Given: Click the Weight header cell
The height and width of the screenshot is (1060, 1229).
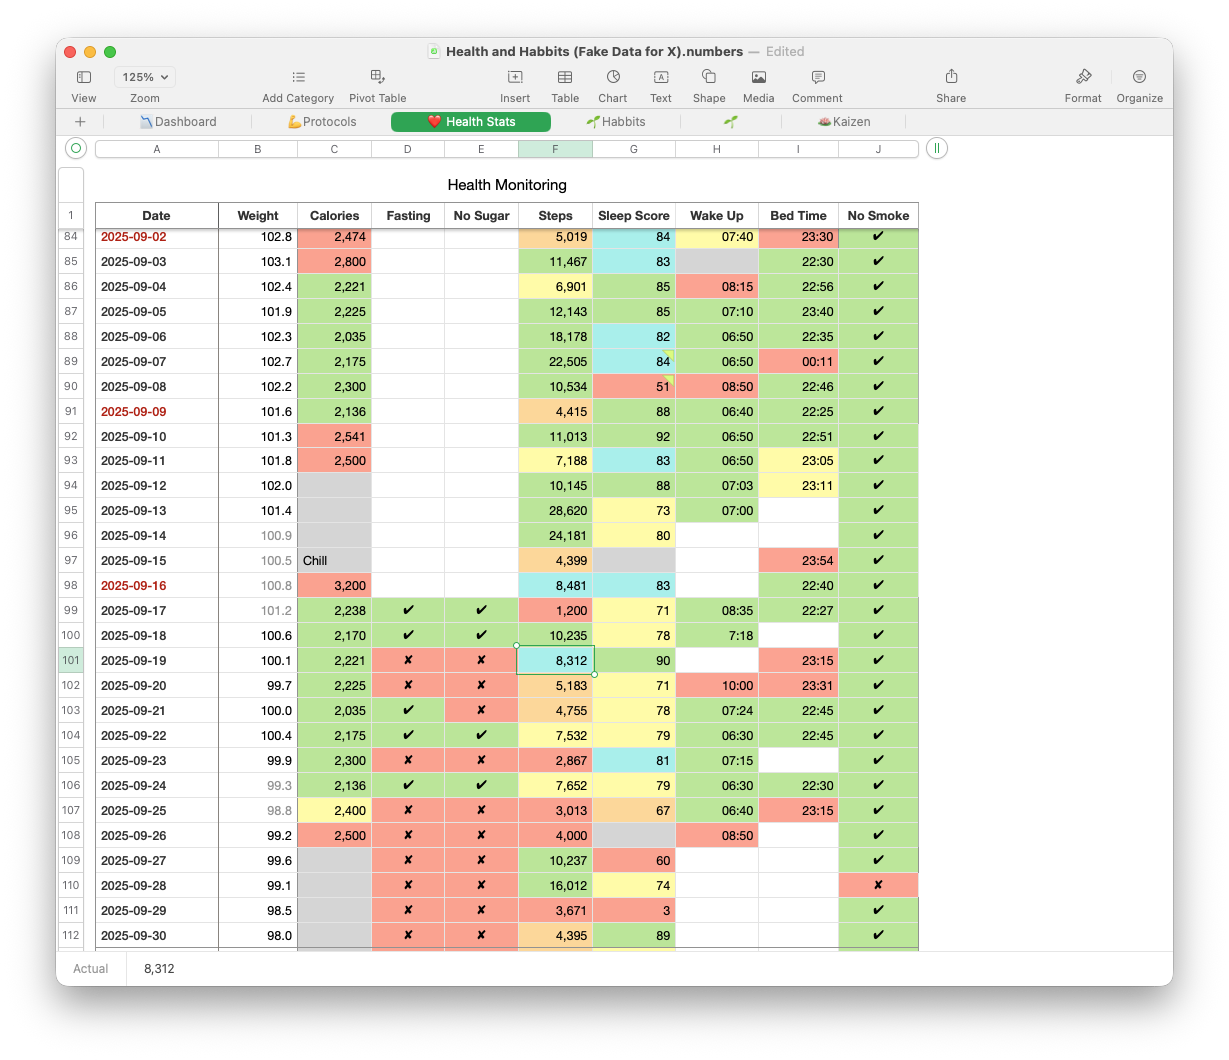Looking at the screenshot, I should tap(258, 215).
